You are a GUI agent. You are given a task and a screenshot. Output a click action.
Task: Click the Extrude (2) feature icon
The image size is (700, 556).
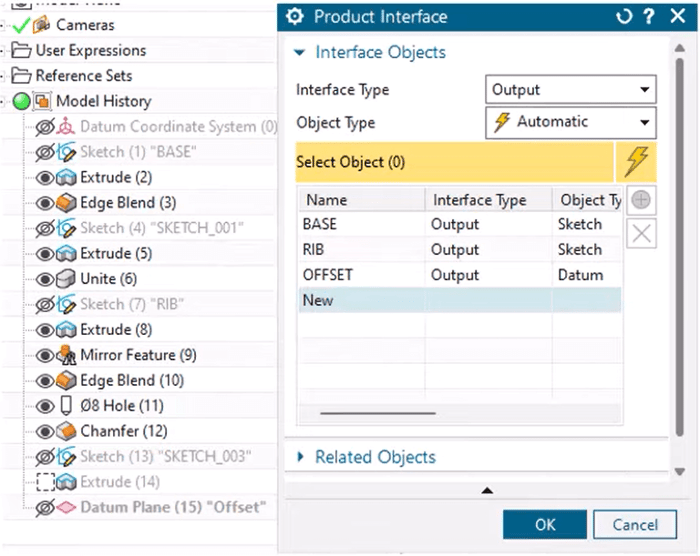(x=66, y=178)
